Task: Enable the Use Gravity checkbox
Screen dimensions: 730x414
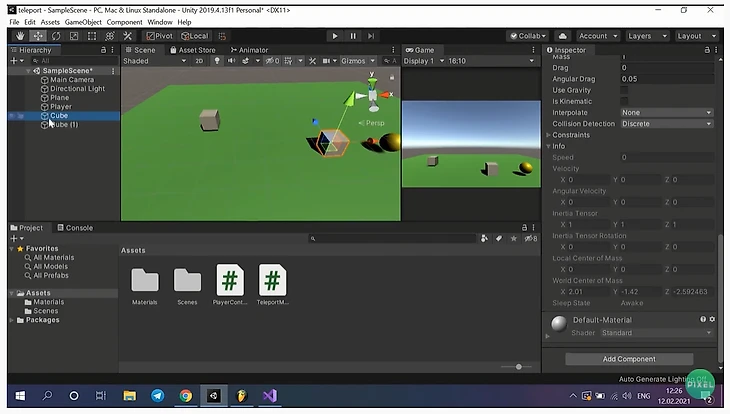Action: [625, 90]
